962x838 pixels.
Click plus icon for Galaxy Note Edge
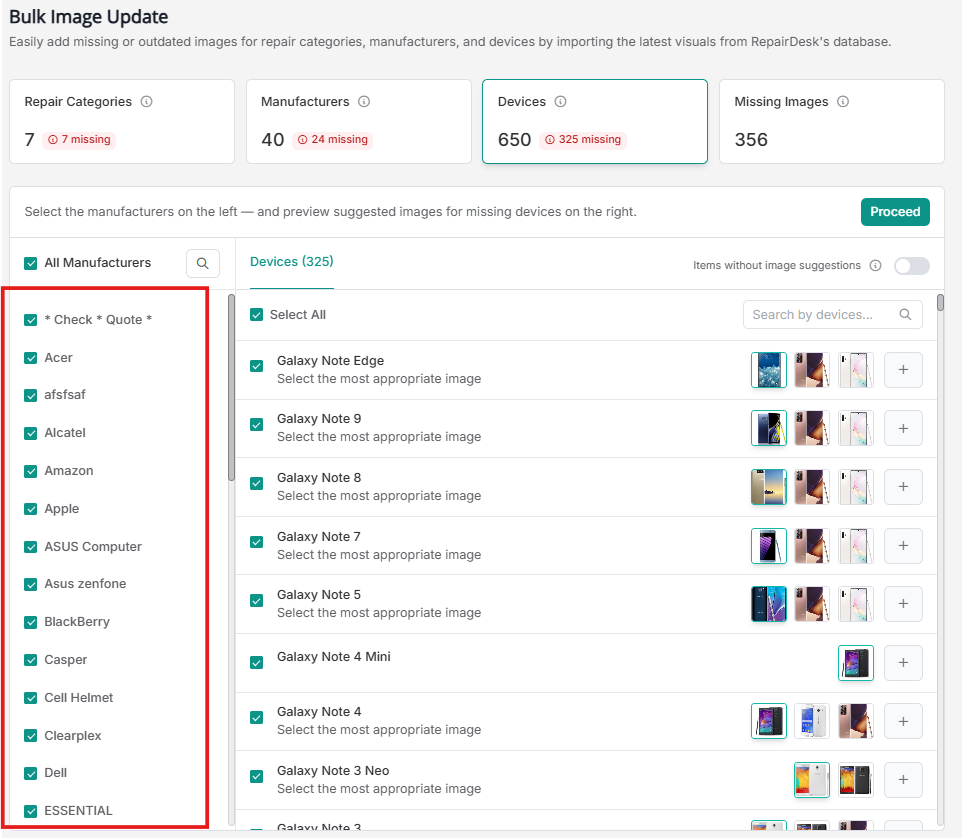[x=903, y=370]
